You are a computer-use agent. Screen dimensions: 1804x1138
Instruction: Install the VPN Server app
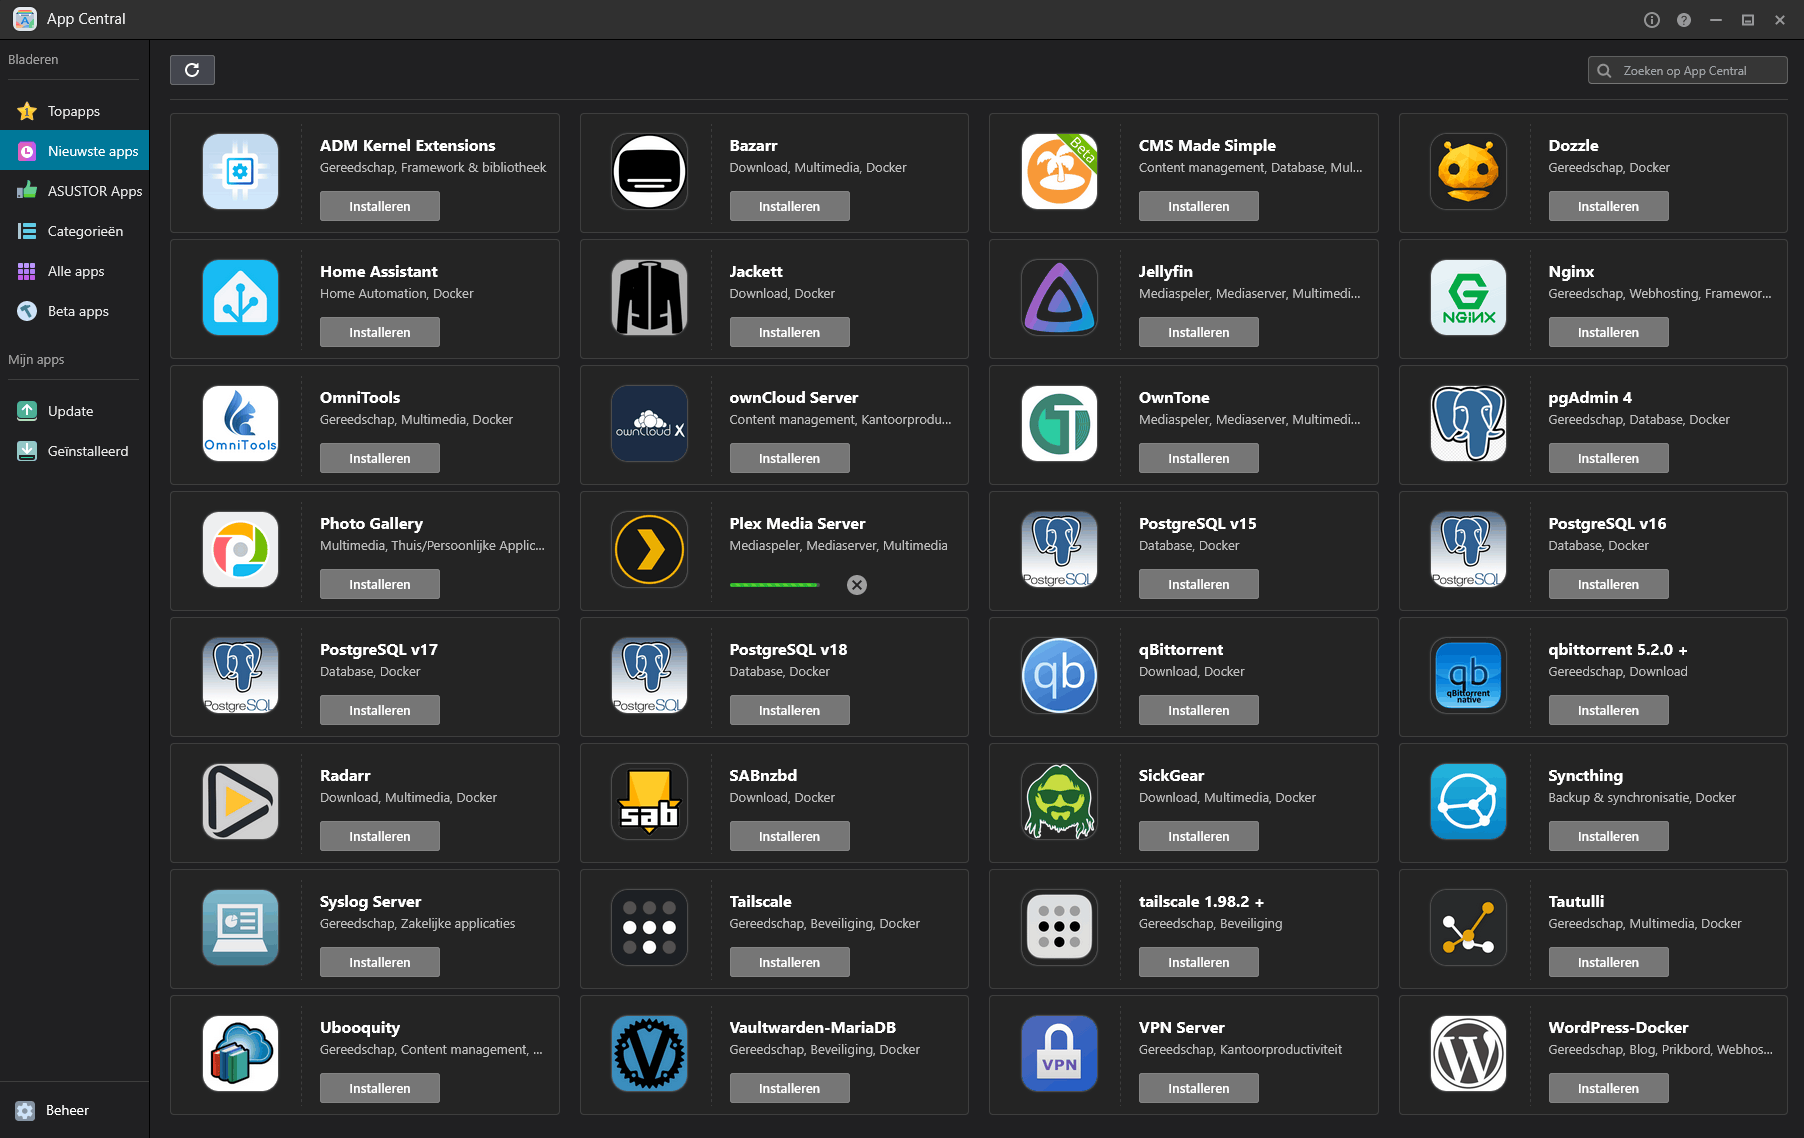click(x=1199, y=1088)
